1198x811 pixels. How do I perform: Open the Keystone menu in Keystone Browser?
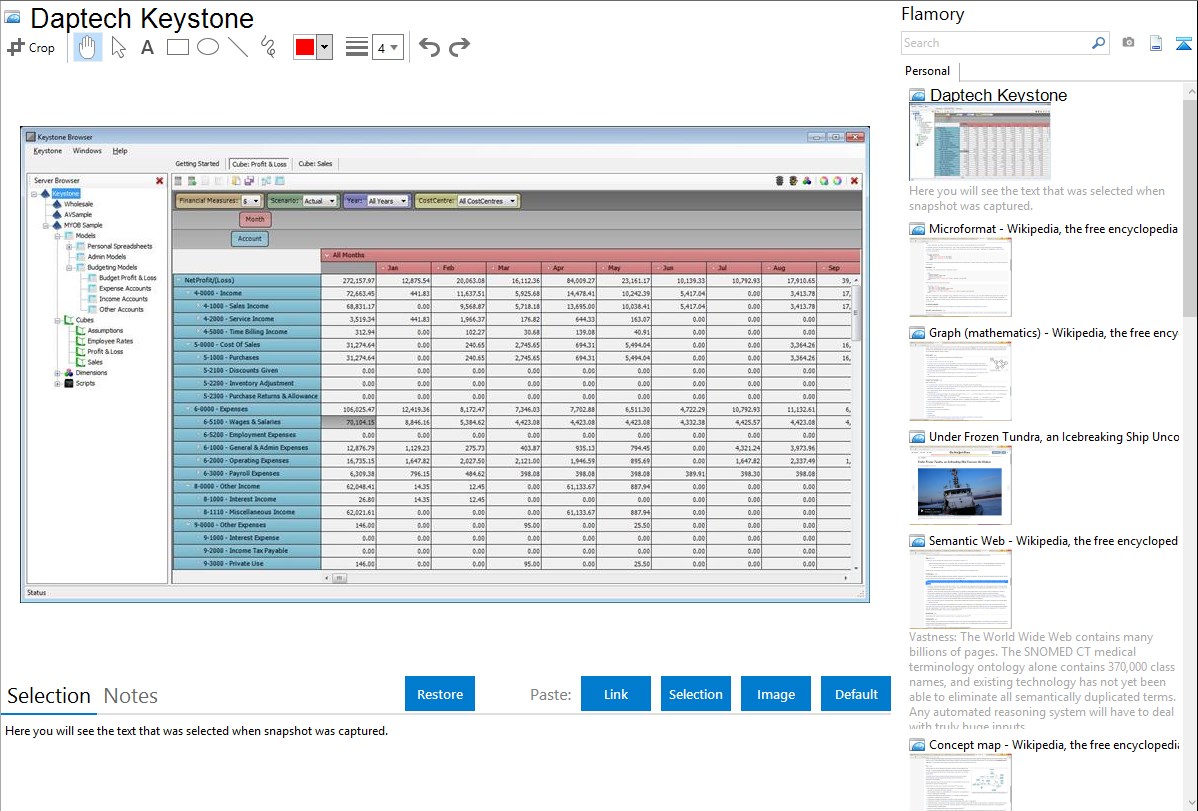point(47,151)
